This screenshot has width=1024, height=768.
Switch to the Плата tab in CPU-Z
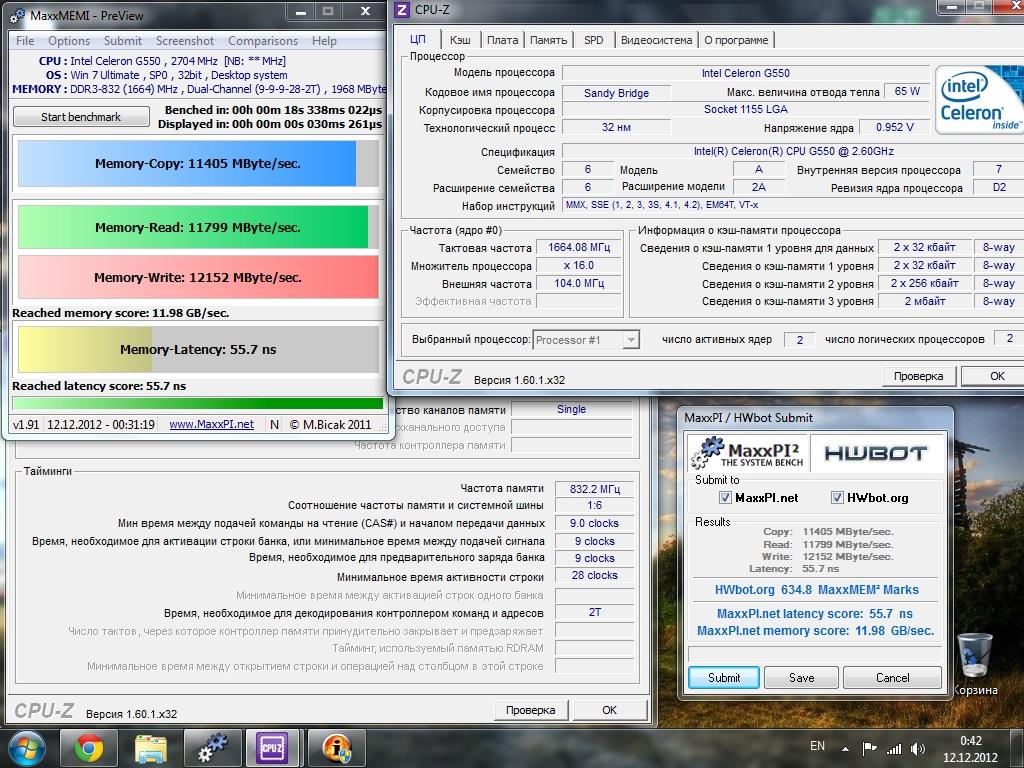point(502,40)
